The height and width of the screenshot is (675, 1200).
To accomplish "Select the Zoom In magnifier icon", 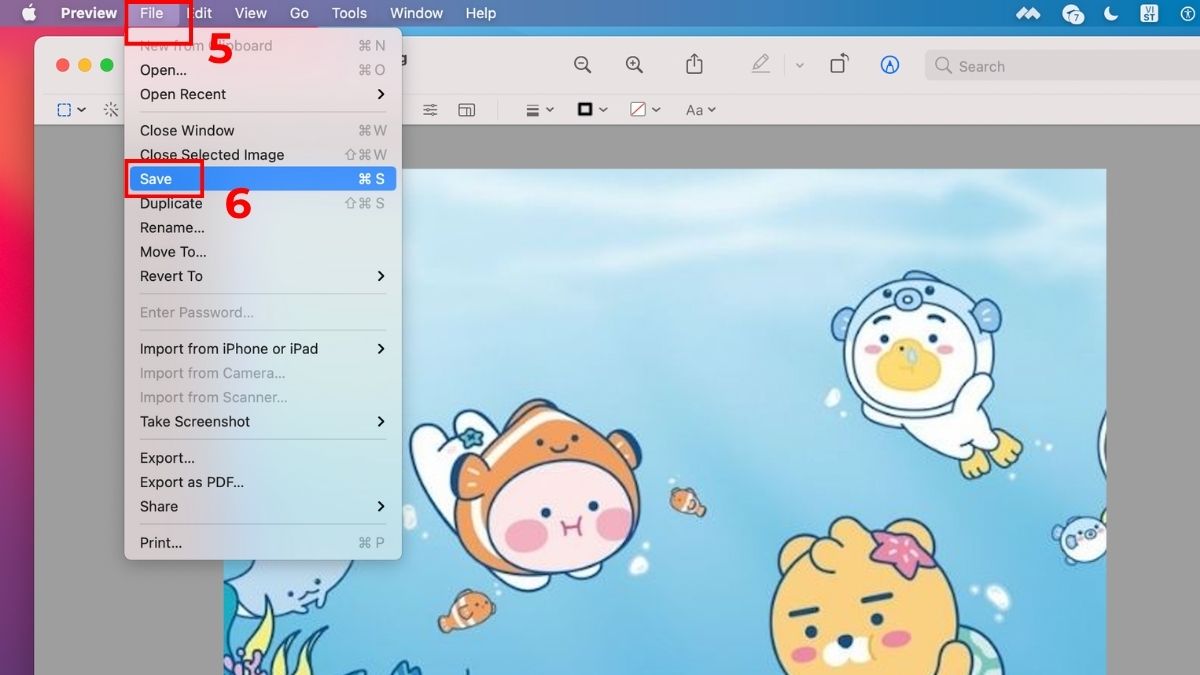I will [x=635, y=65].
